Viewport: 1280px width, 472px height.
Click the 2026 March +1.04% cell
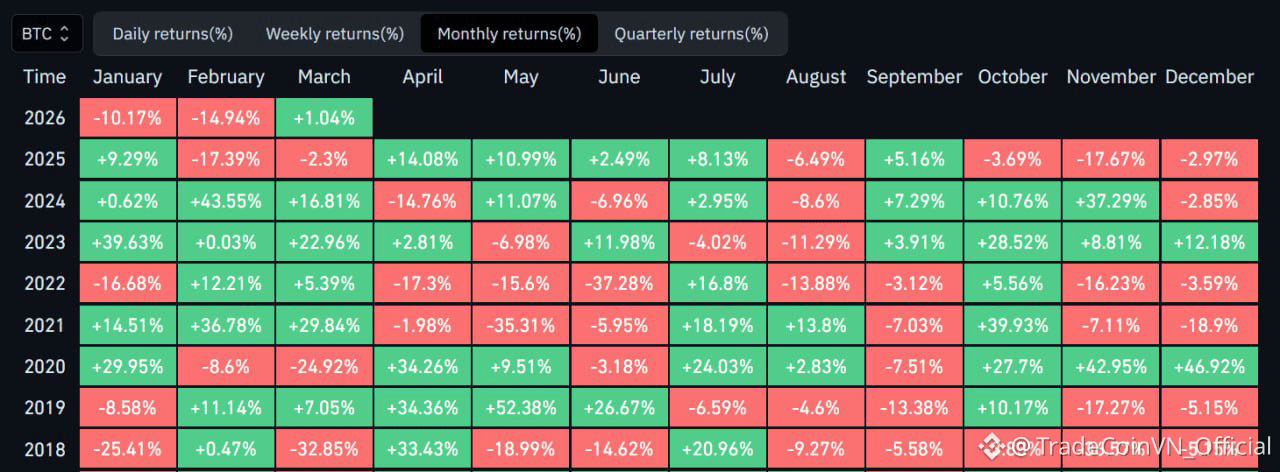pyautogui.click(x=324, y=118)
